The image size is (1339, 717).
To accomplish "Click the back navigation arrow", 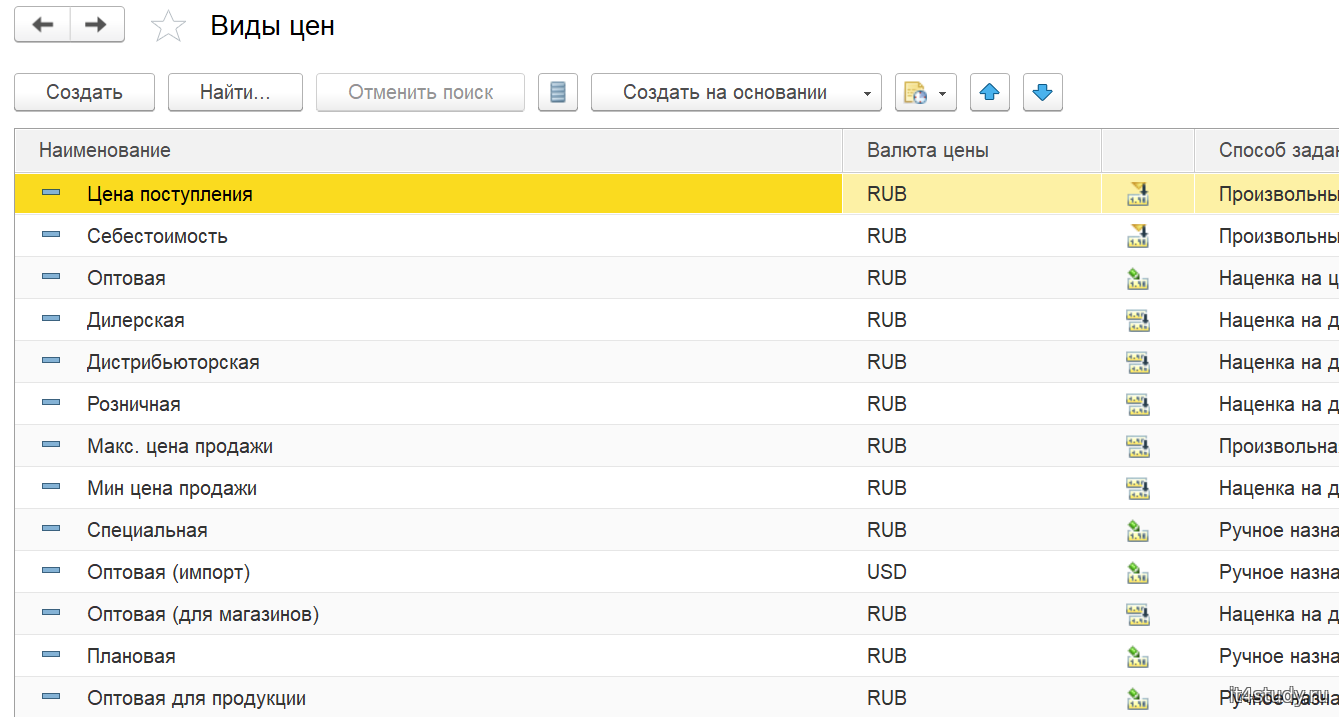I will [43, 25].
